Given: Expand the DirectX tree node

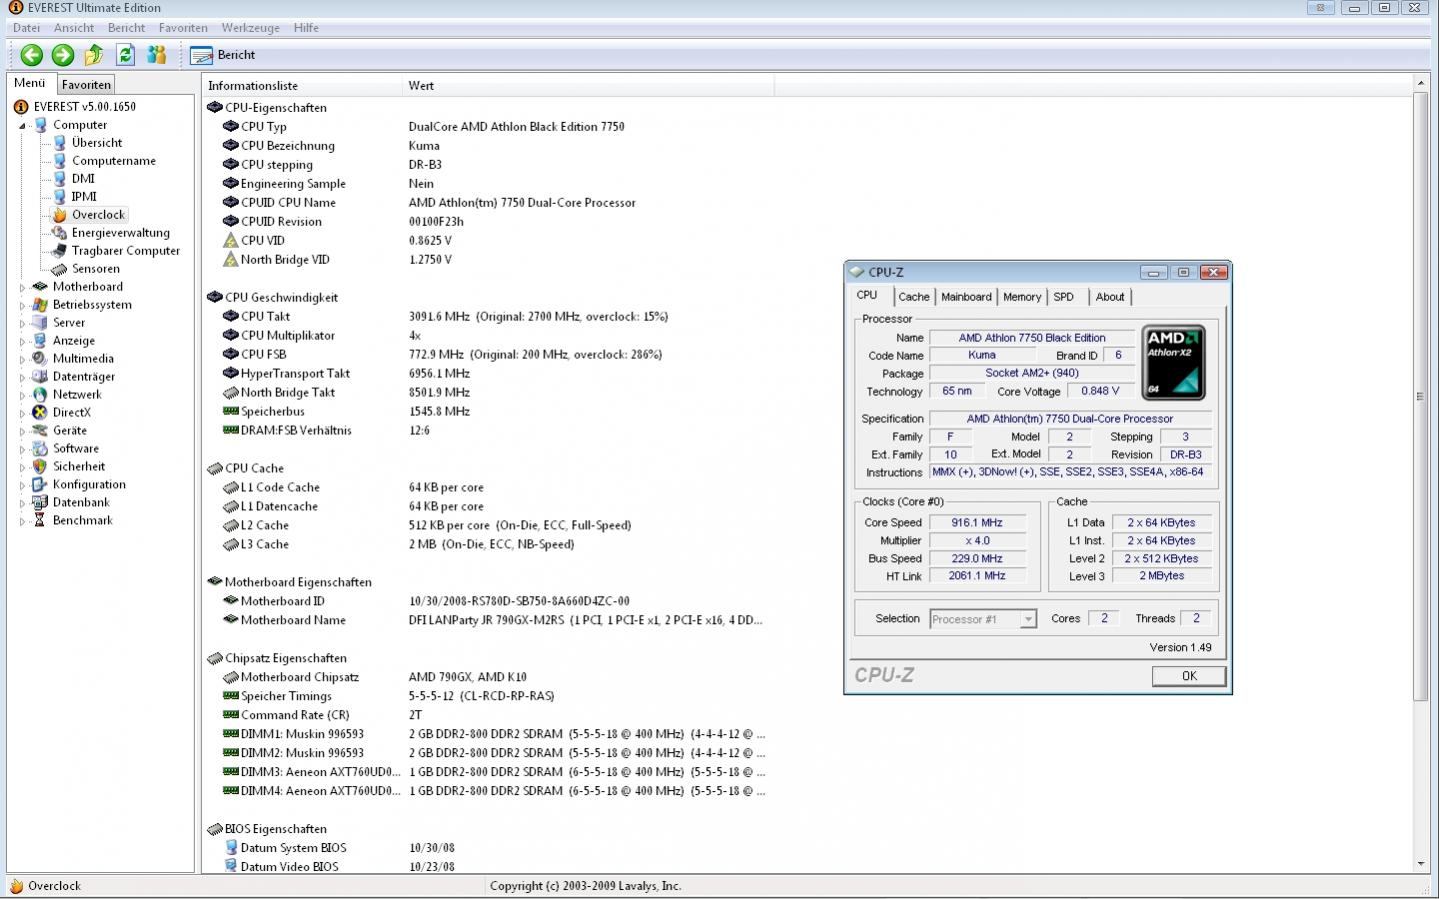Looking at the screenshot, I should [22, 413].
